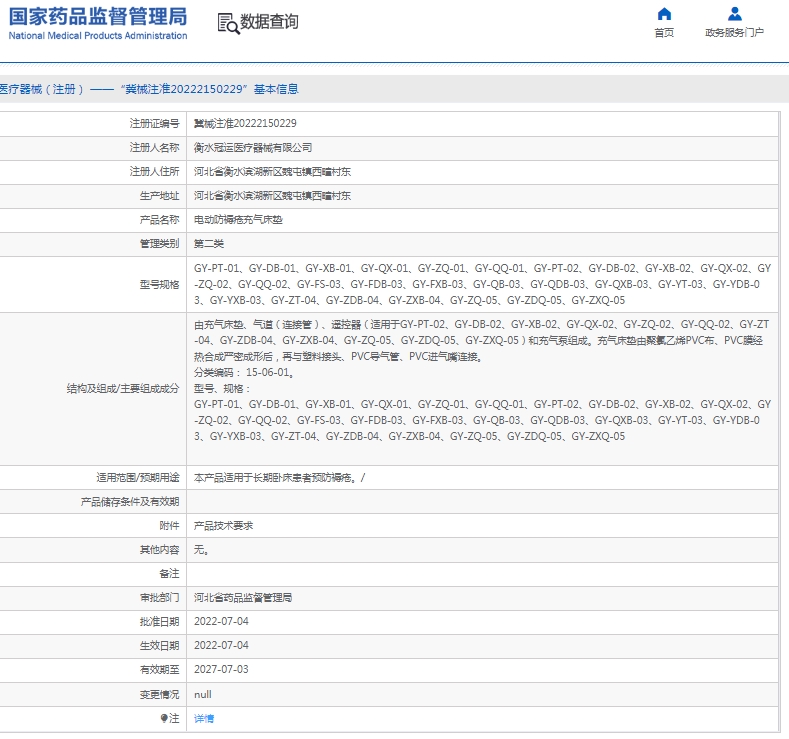The width and height of the screenshot is (789, 739).
Task: Open the 政务服务门户 user icon
Action: pyautogui.click(x=734, y=14)
